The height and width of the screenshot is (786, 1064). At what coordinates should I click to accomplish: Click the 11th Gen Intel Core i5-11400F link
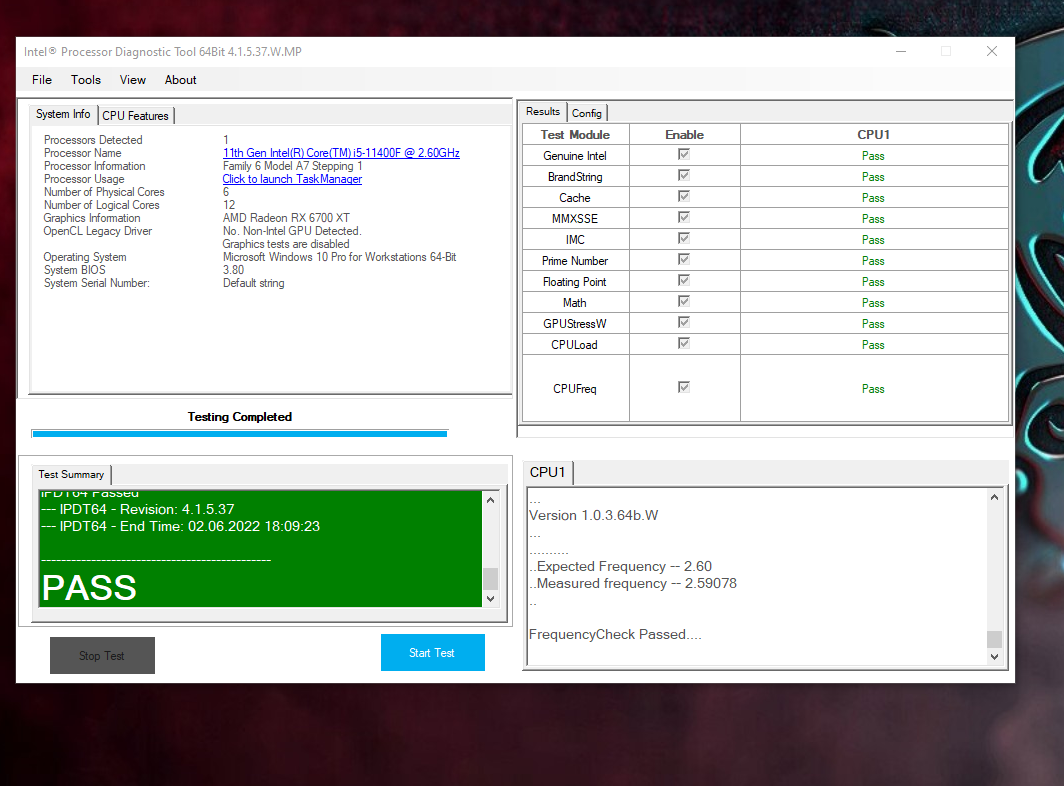(x=341, y=153)
